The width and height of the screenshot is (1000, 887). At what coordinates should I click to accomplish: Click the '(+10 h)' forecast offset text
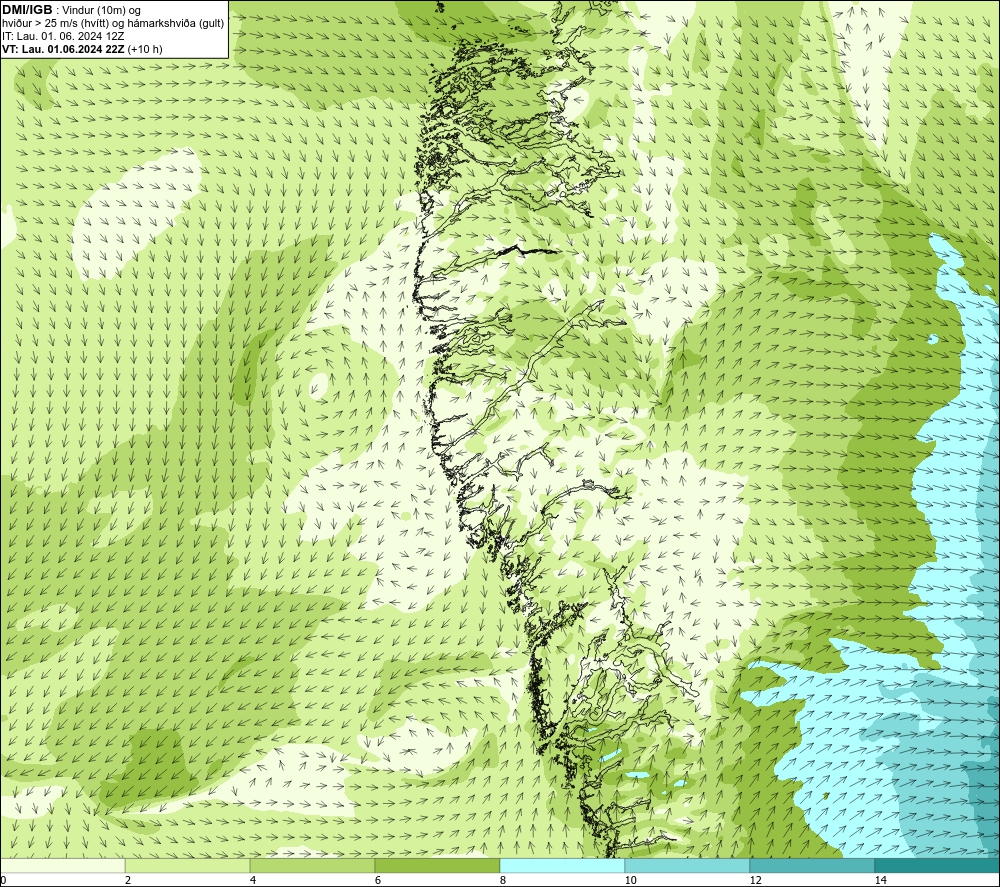tap(145, 49)
